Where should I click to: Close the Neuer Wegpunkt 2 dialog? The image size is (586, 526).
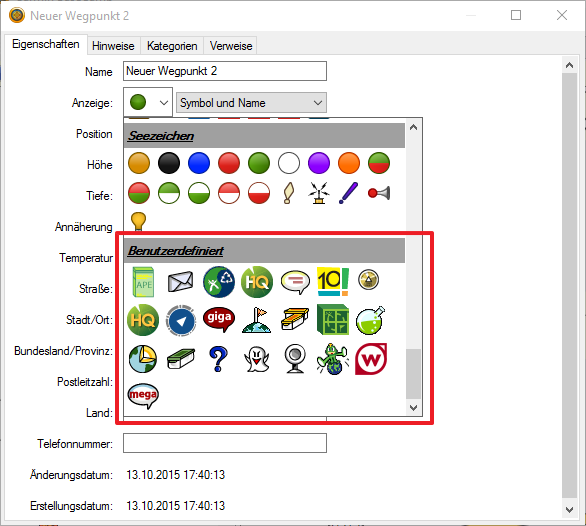click(562, 15)
